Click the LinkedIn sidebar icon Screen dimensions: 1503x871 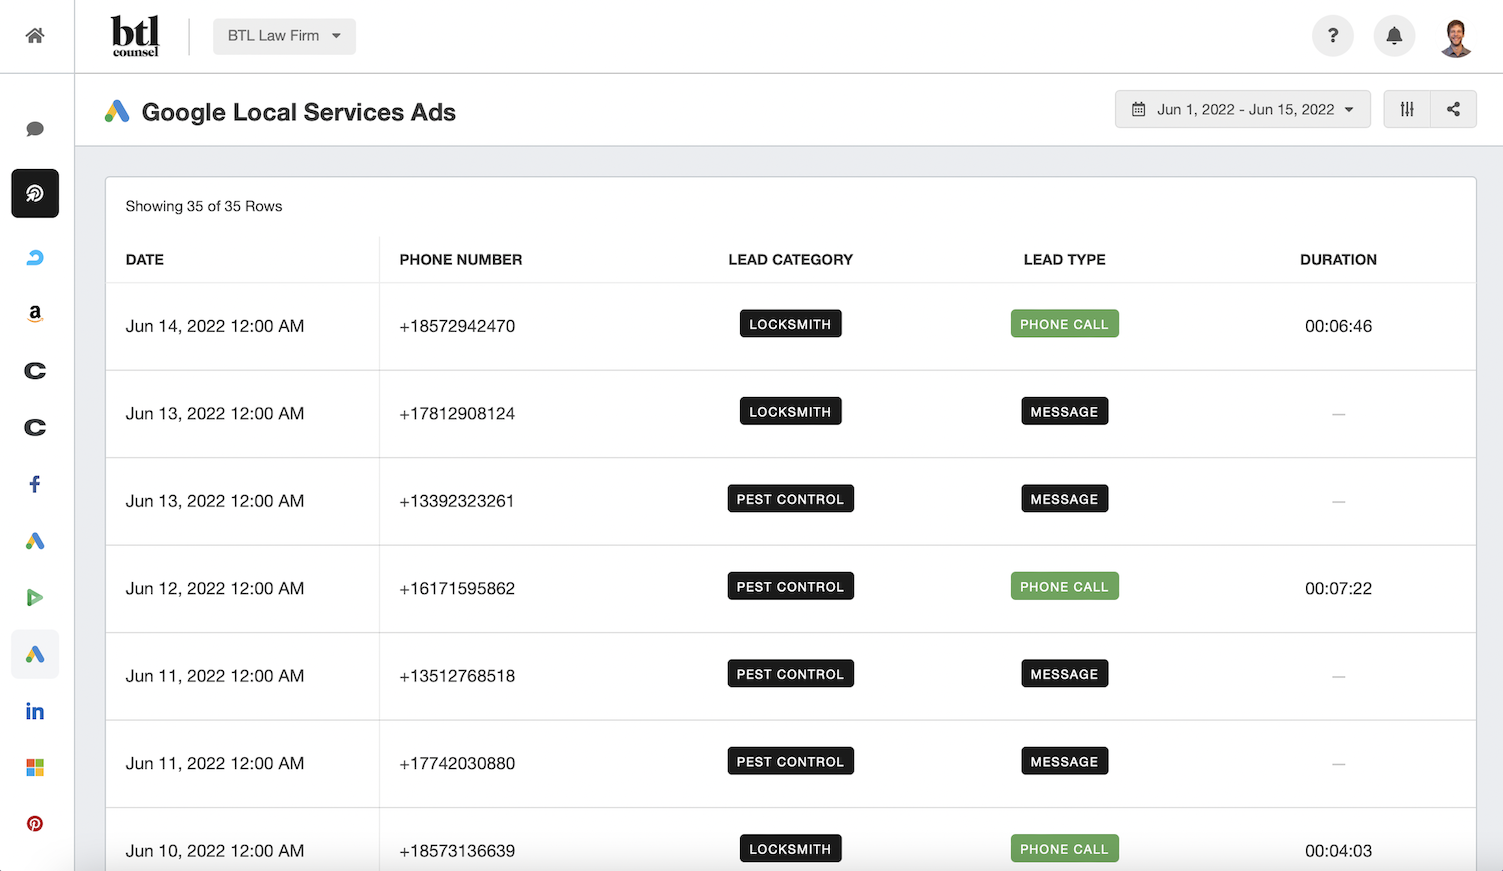(x=35, y=711)
